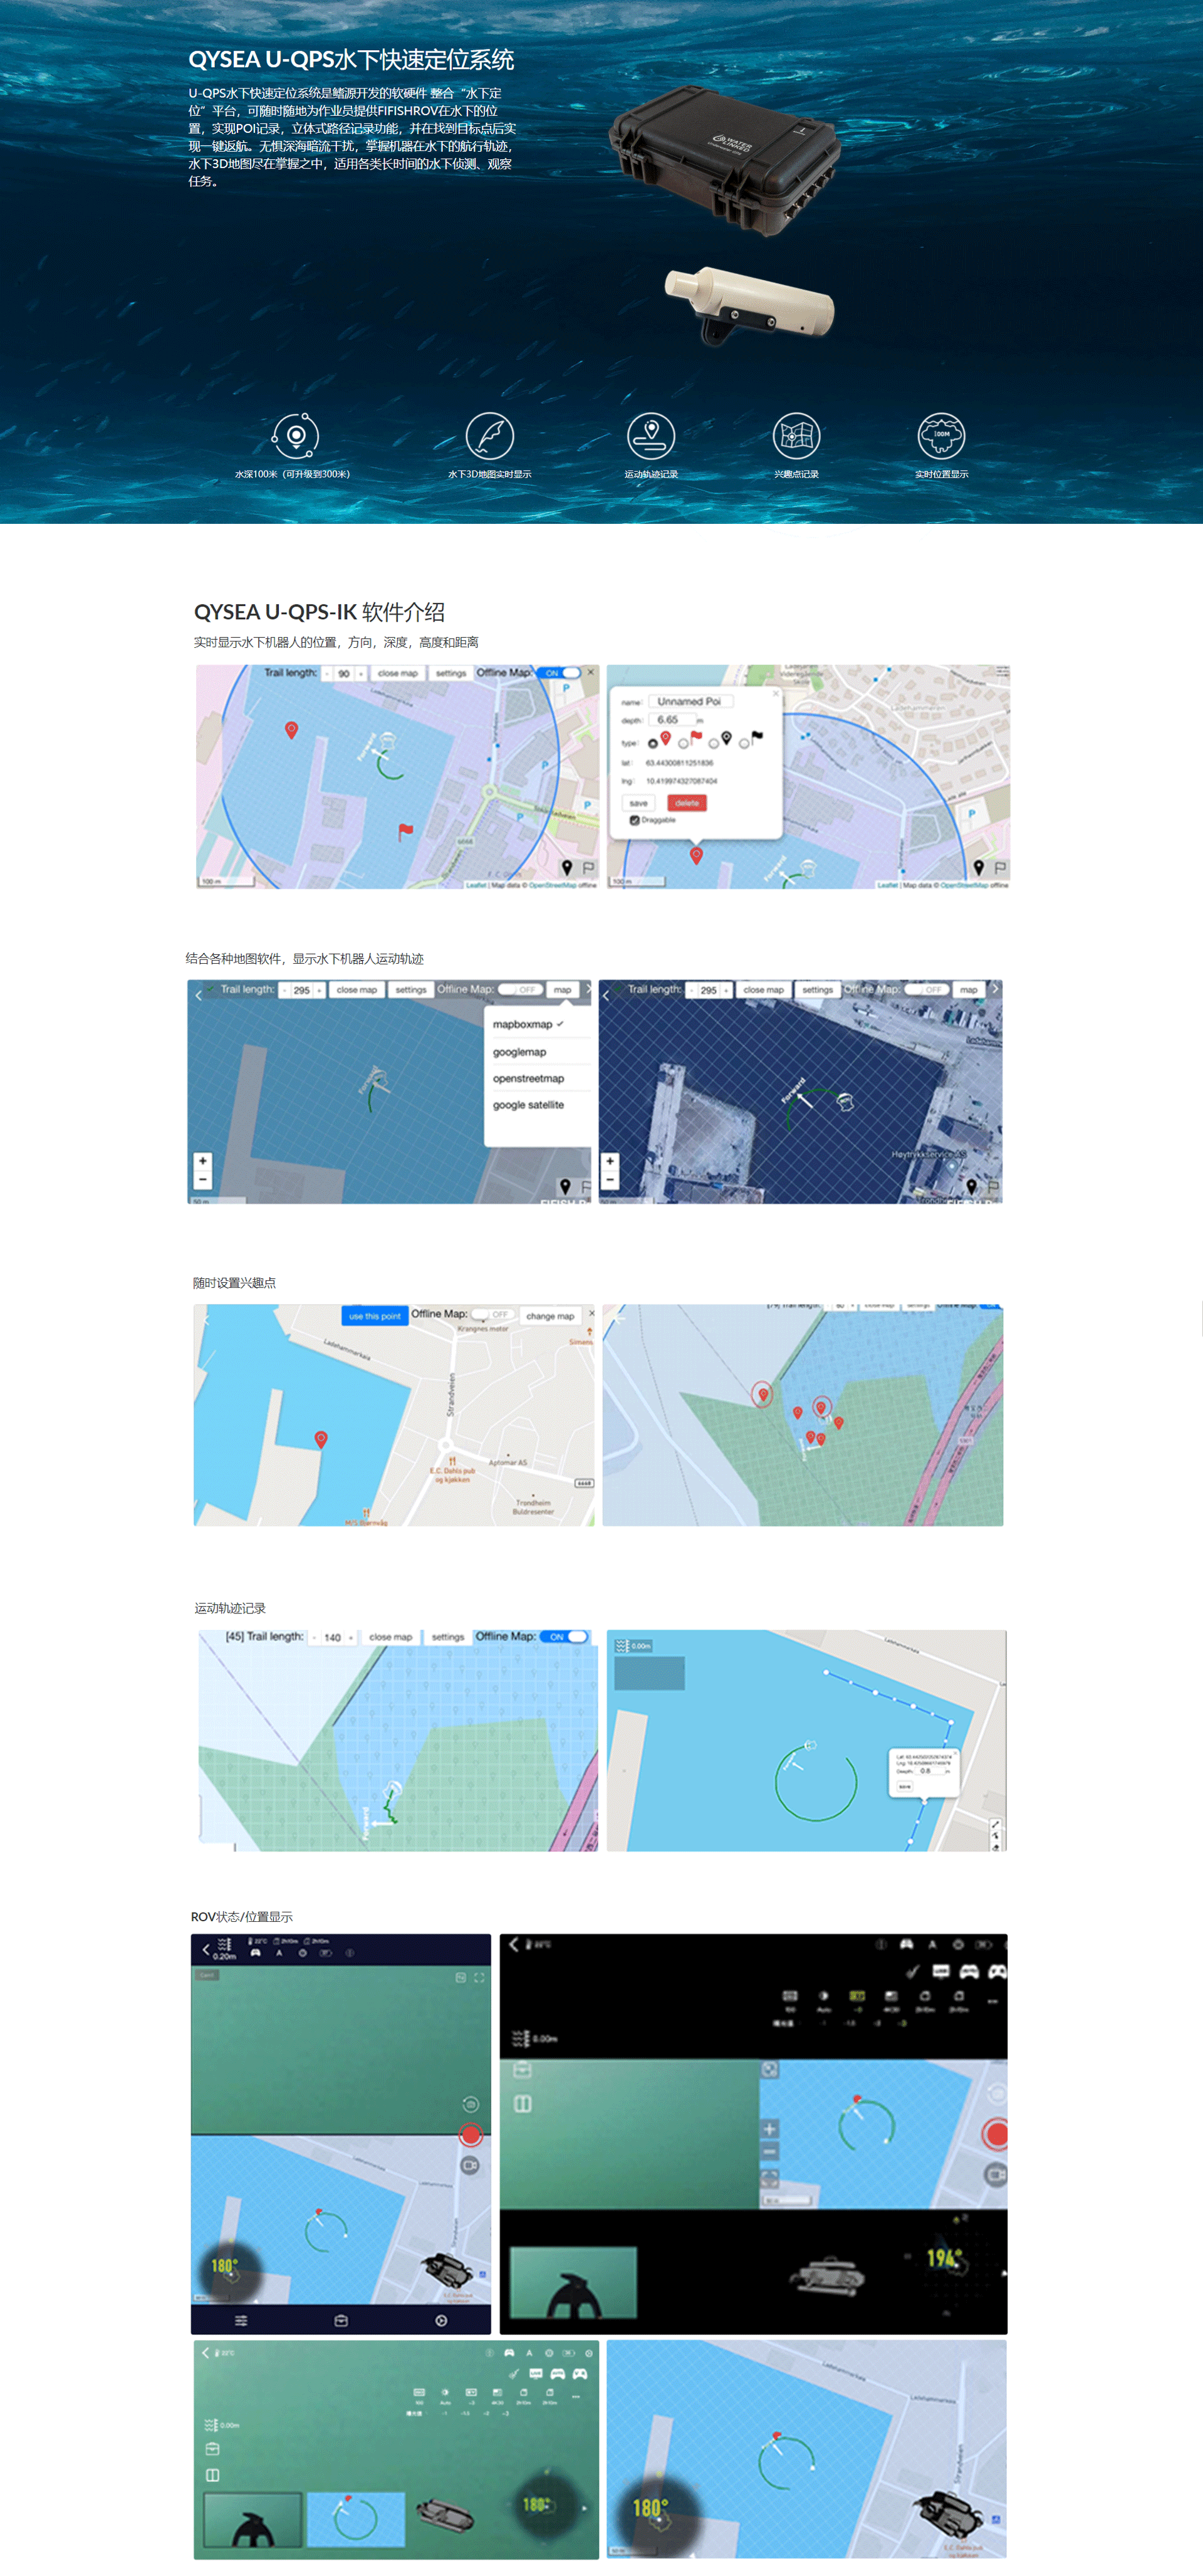Click the point-of-interest record map icon
This screenshot has width=1203, height=2576.
coord(796,435)
